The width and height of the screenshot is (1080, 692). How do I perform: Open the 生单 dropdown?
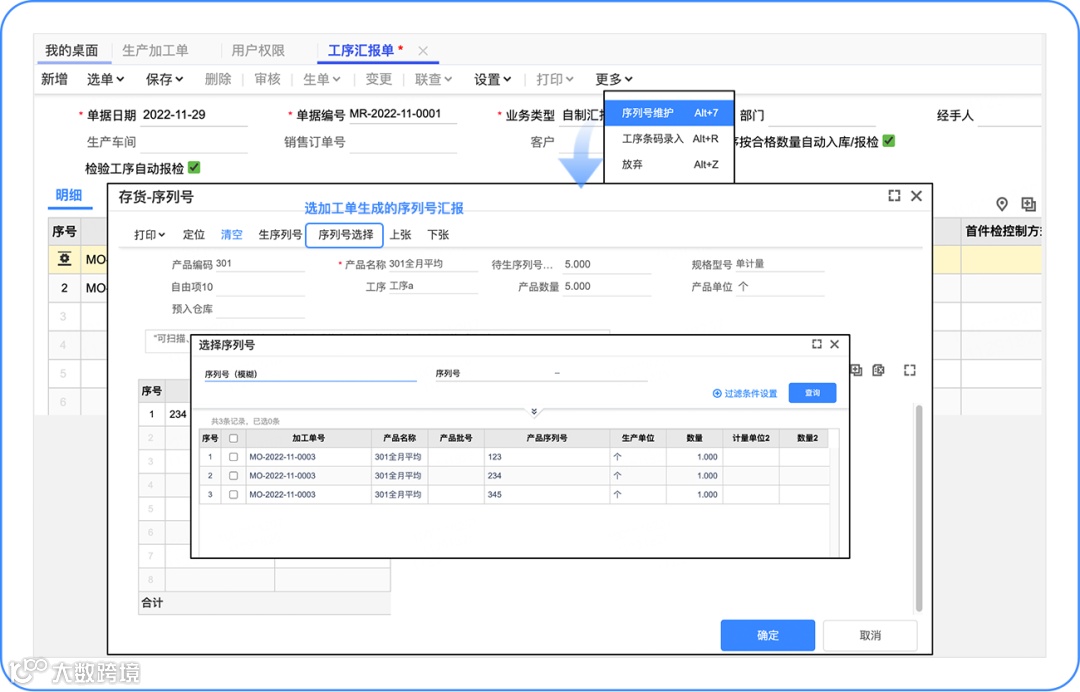click(322, 79)
